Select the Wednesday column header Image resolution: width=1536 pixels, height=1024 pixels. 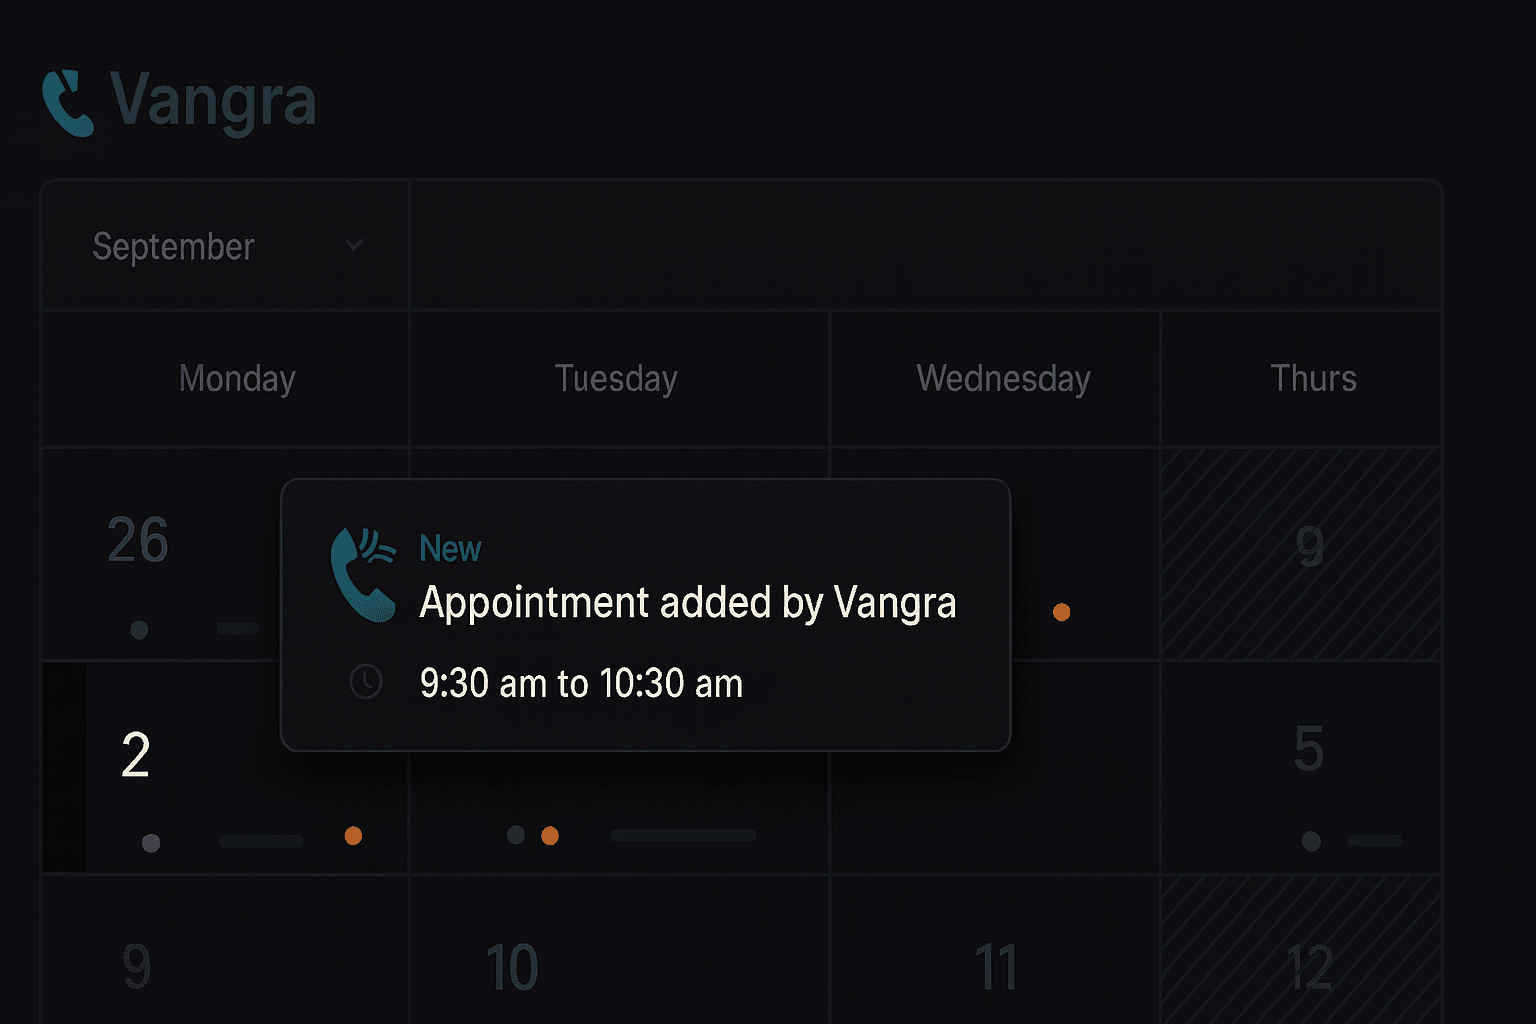[1003, 379]
